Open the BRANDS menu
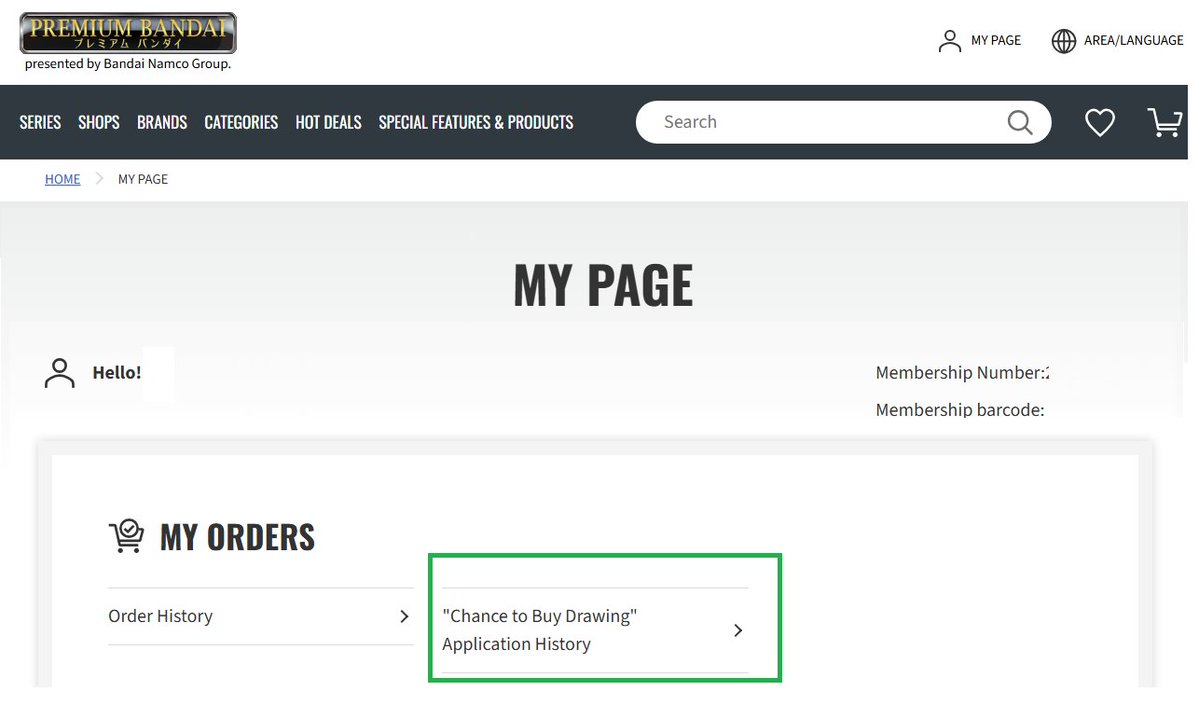This screenshot has height=719, width=1199. pos(162,122)
